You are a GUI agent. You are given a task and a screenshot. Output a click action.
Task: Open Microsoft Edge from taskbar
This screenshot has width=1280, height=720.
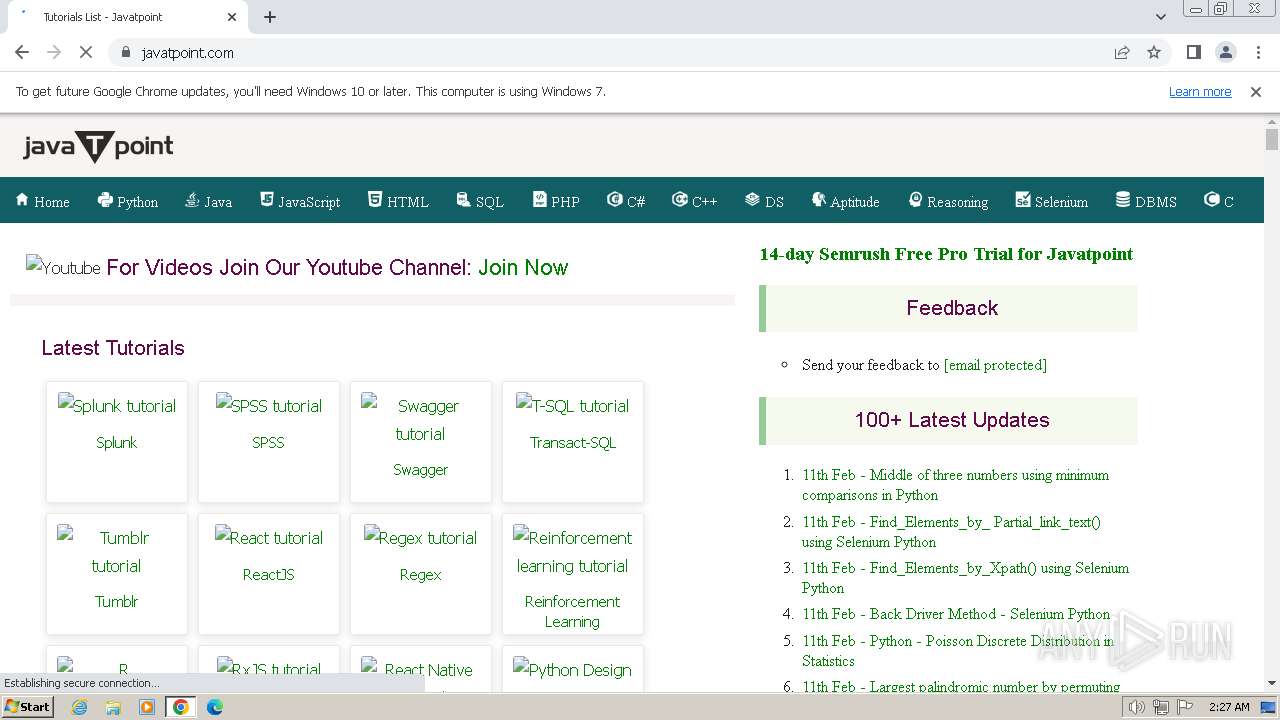[214, 707]
